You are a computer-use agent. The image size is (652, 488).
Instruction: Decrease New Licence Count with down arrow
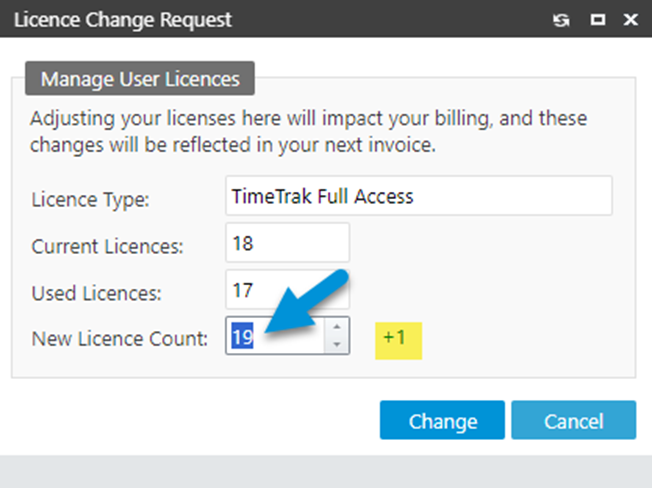click(x=338, y=346)
